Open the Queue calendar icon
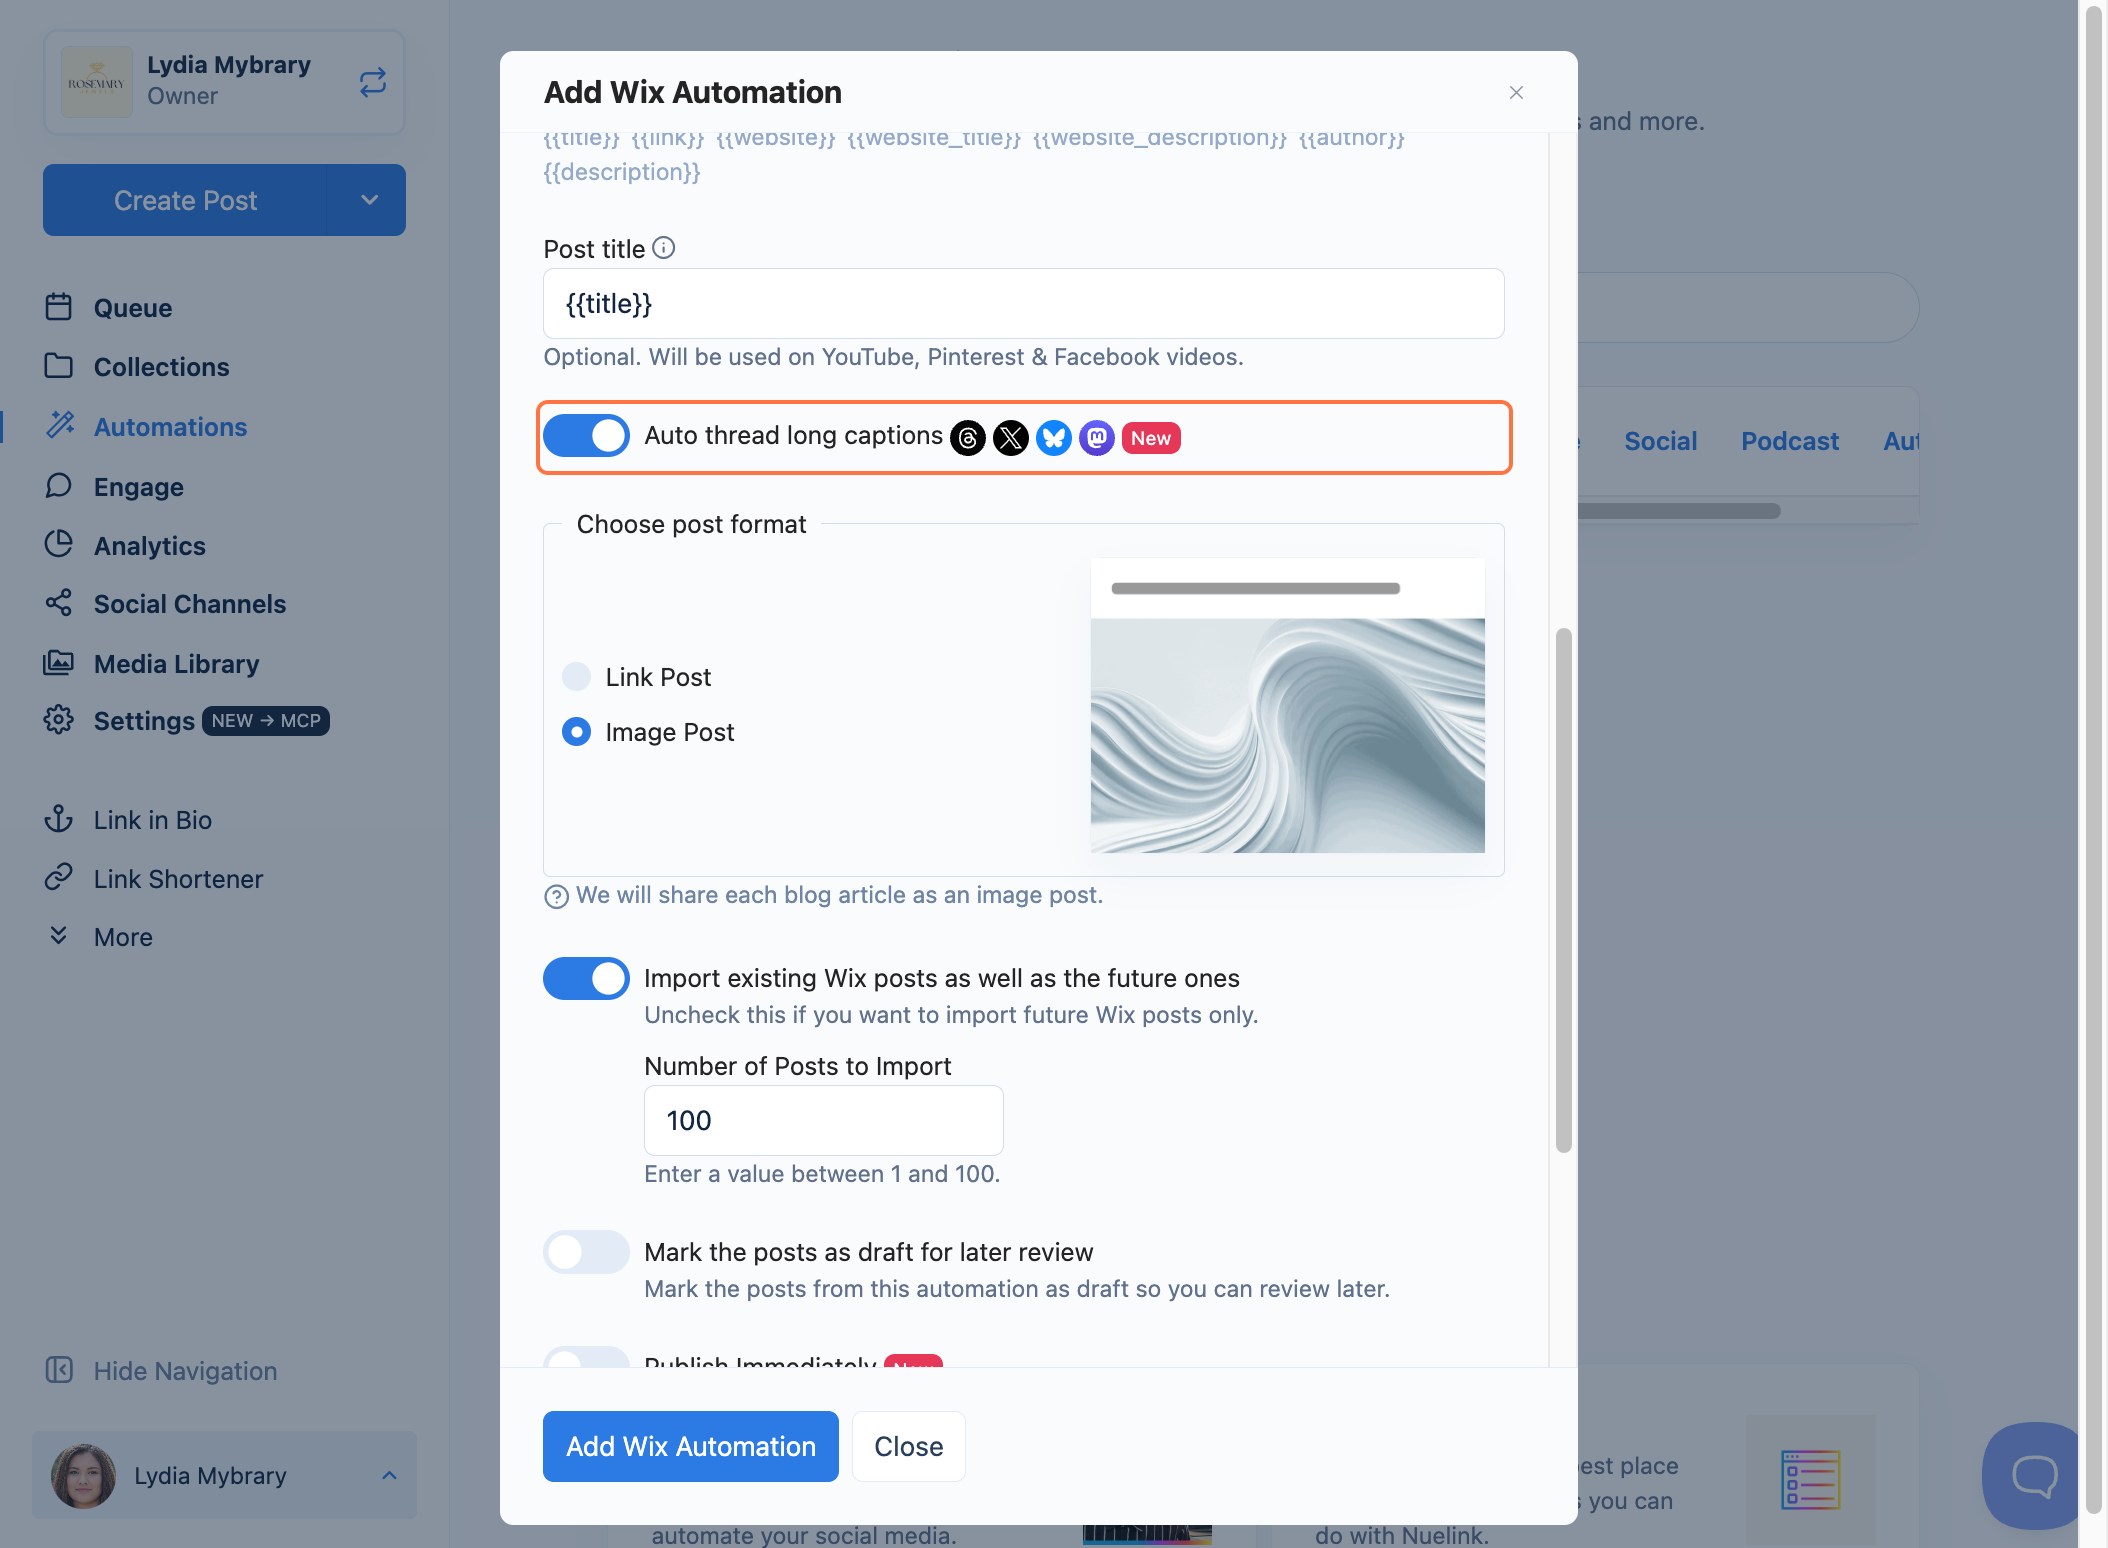Image resolution: width=2108 pixels, height=1548 pixels. point(59,307)
